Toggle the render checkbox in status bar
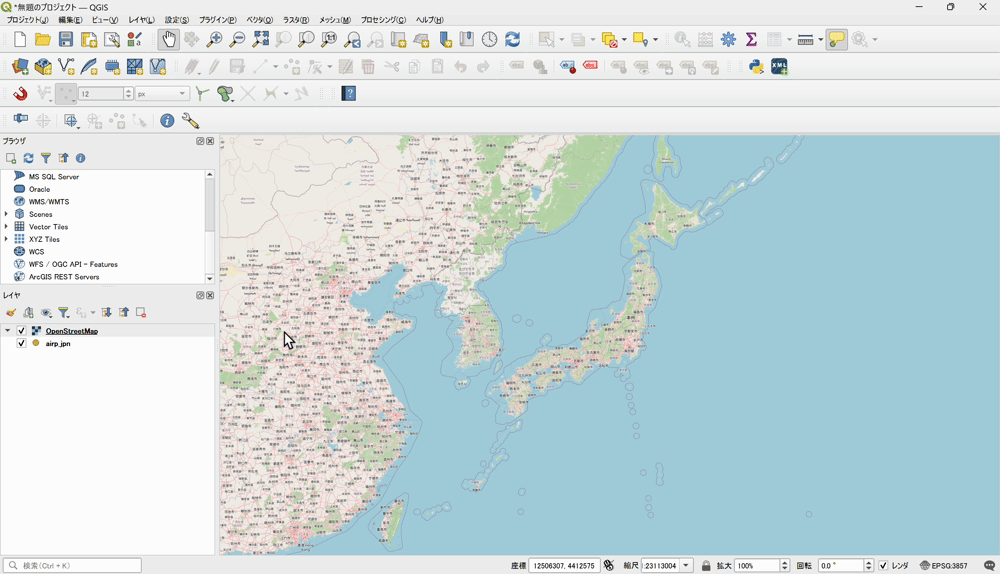The image size is (1000, 574). (883, 566)
